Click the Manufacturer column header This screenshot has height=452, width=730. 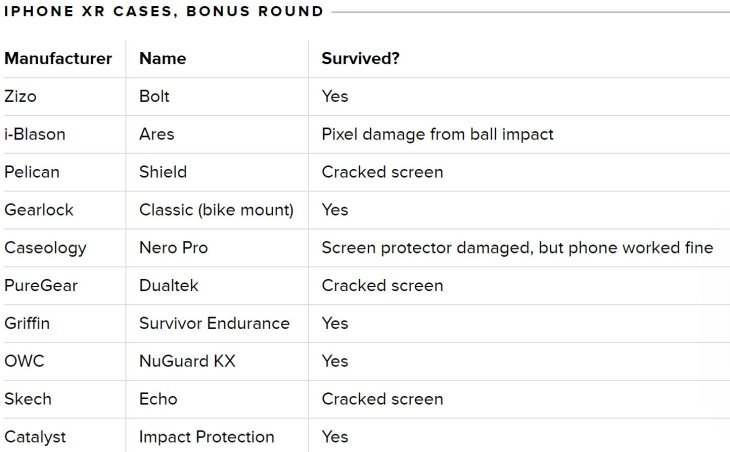(58, 58)
